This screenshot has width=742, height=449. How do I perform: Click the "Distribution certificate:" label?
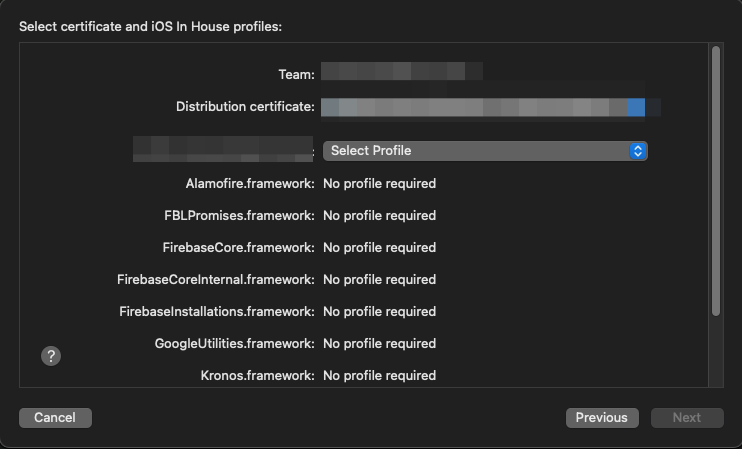(246, 106)
